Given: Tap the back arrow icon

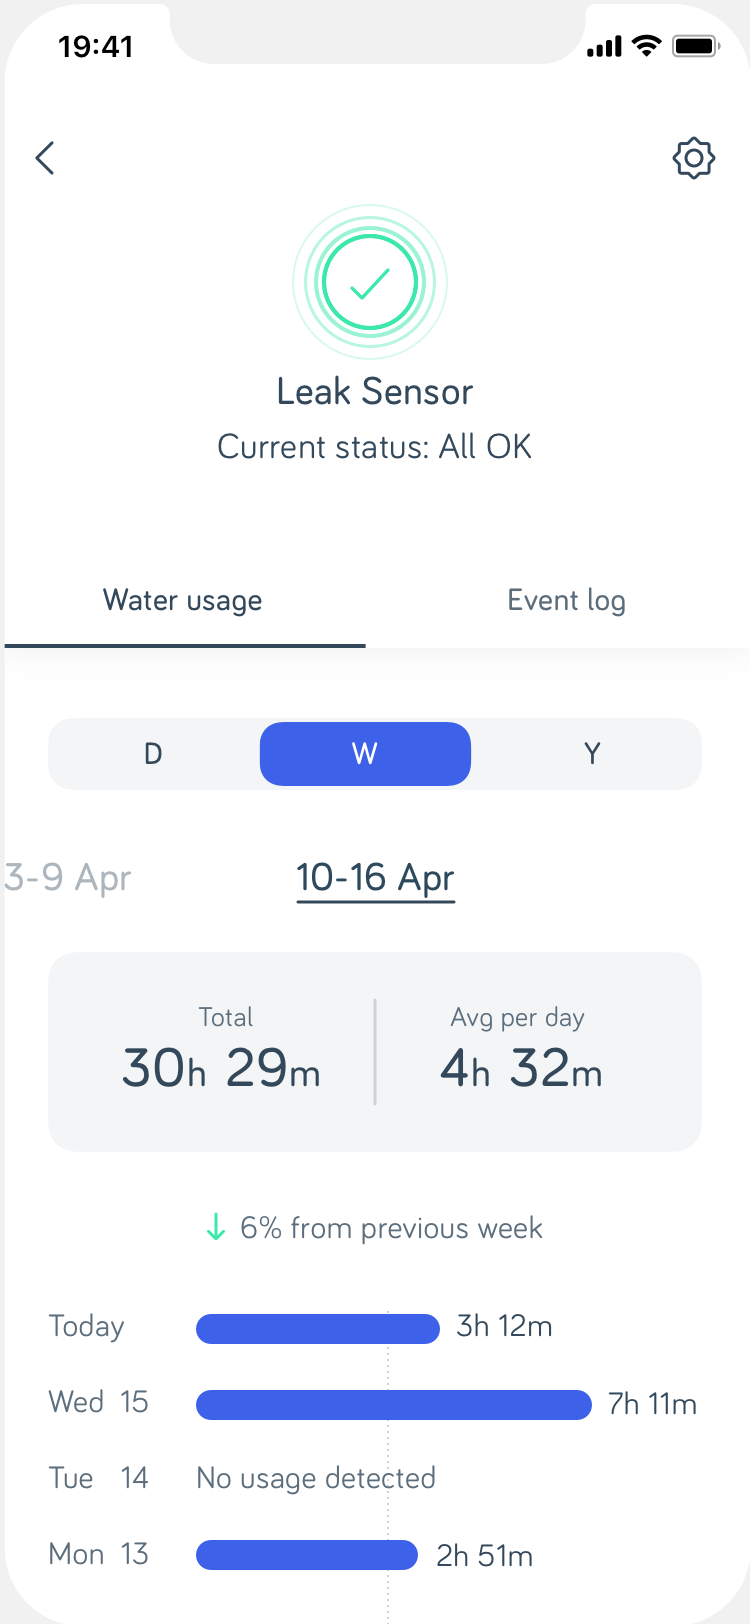Looking at the screenshot, I should (x=45, y=158).
